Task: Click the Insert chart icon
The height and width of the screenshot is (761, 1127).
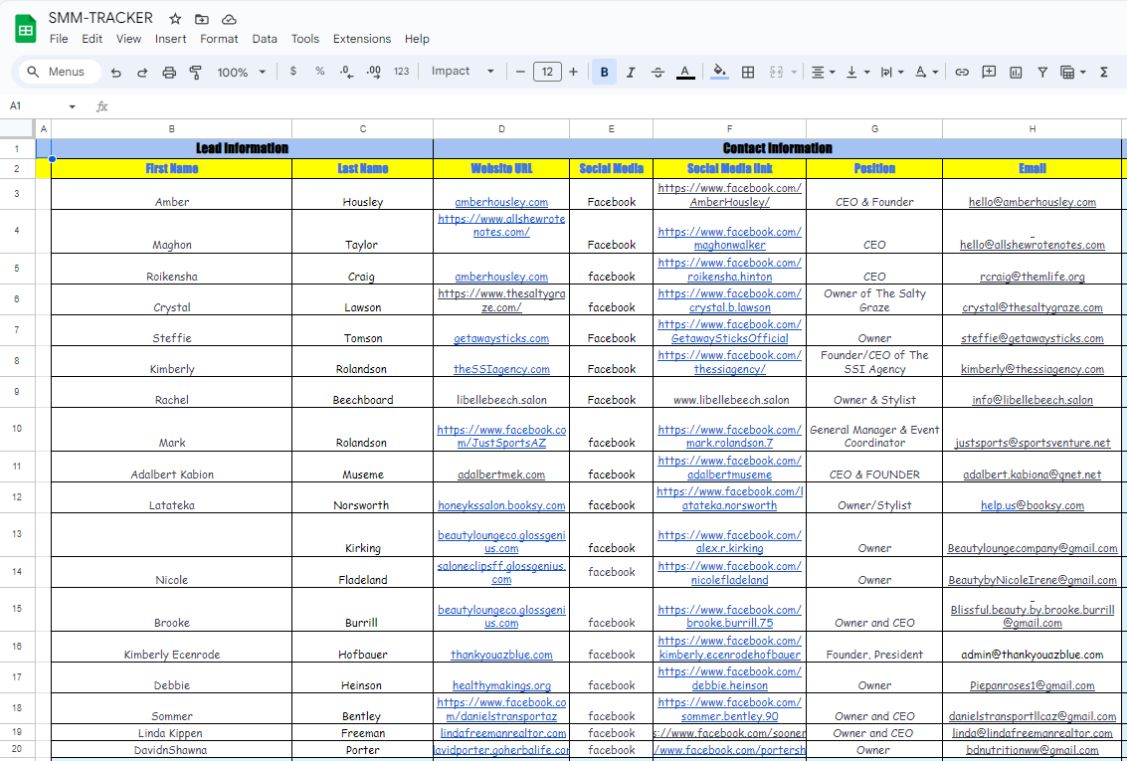Action: click(1016, 72)
